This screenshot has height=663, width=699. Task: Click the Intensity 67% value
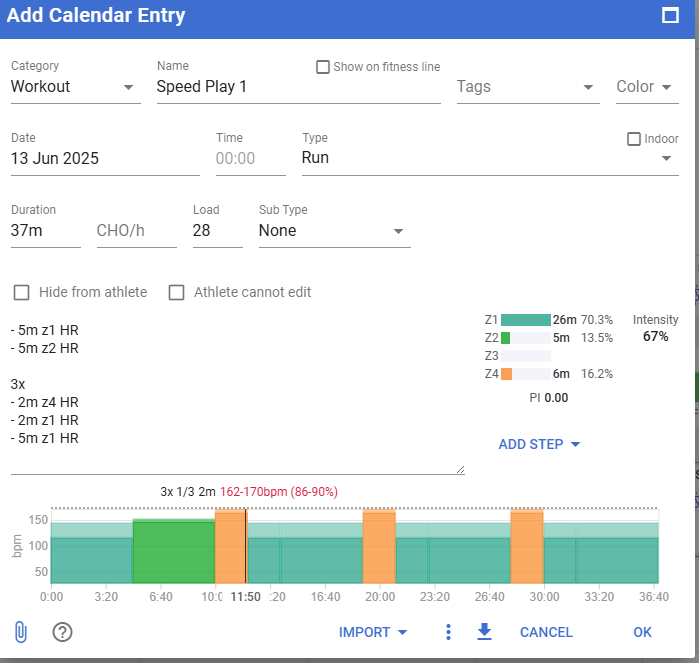point(655,336)
